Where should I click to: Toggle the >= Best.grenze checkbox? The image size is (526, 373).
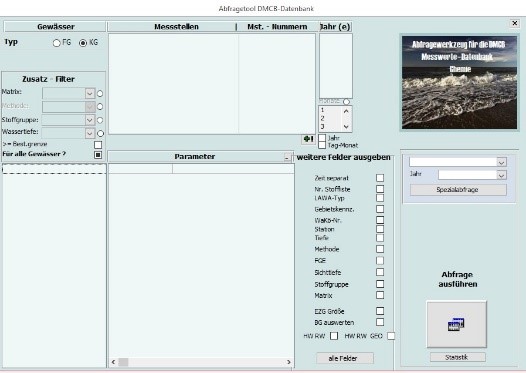click(98, 145)
